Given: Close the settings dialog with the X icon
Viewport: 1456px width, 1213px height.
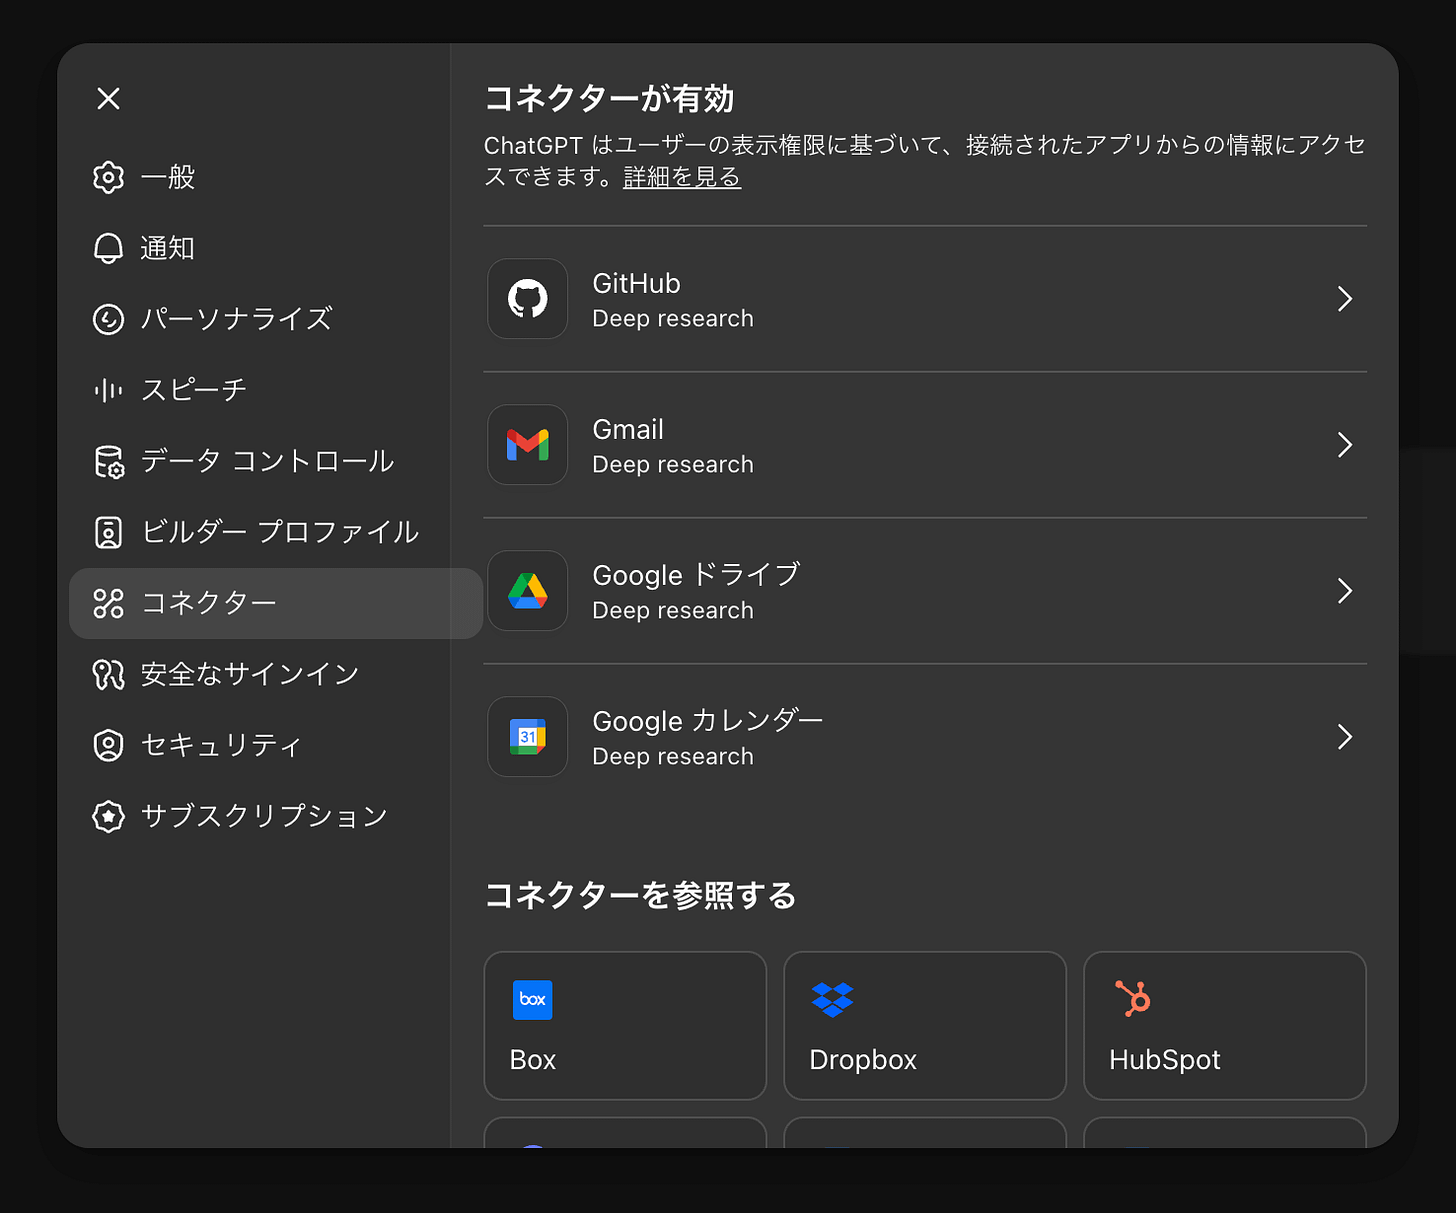Looking at the screenshot, I should (x=108, y=98).
